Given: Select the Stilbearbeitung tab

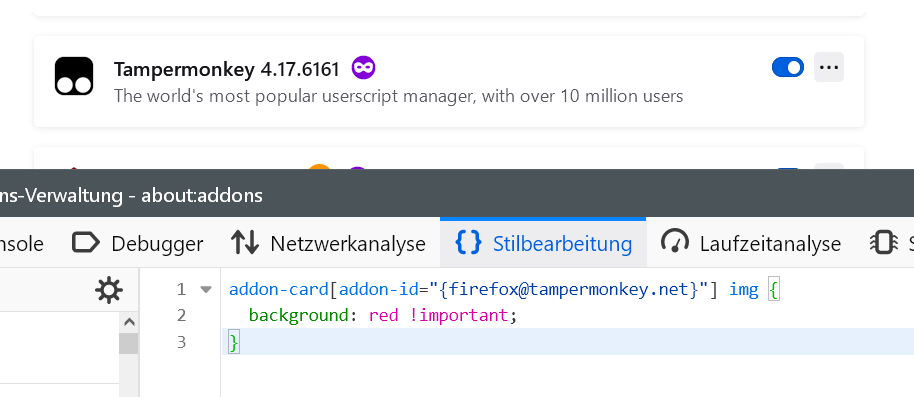Looking at the screenshot, I should (543, 243).
